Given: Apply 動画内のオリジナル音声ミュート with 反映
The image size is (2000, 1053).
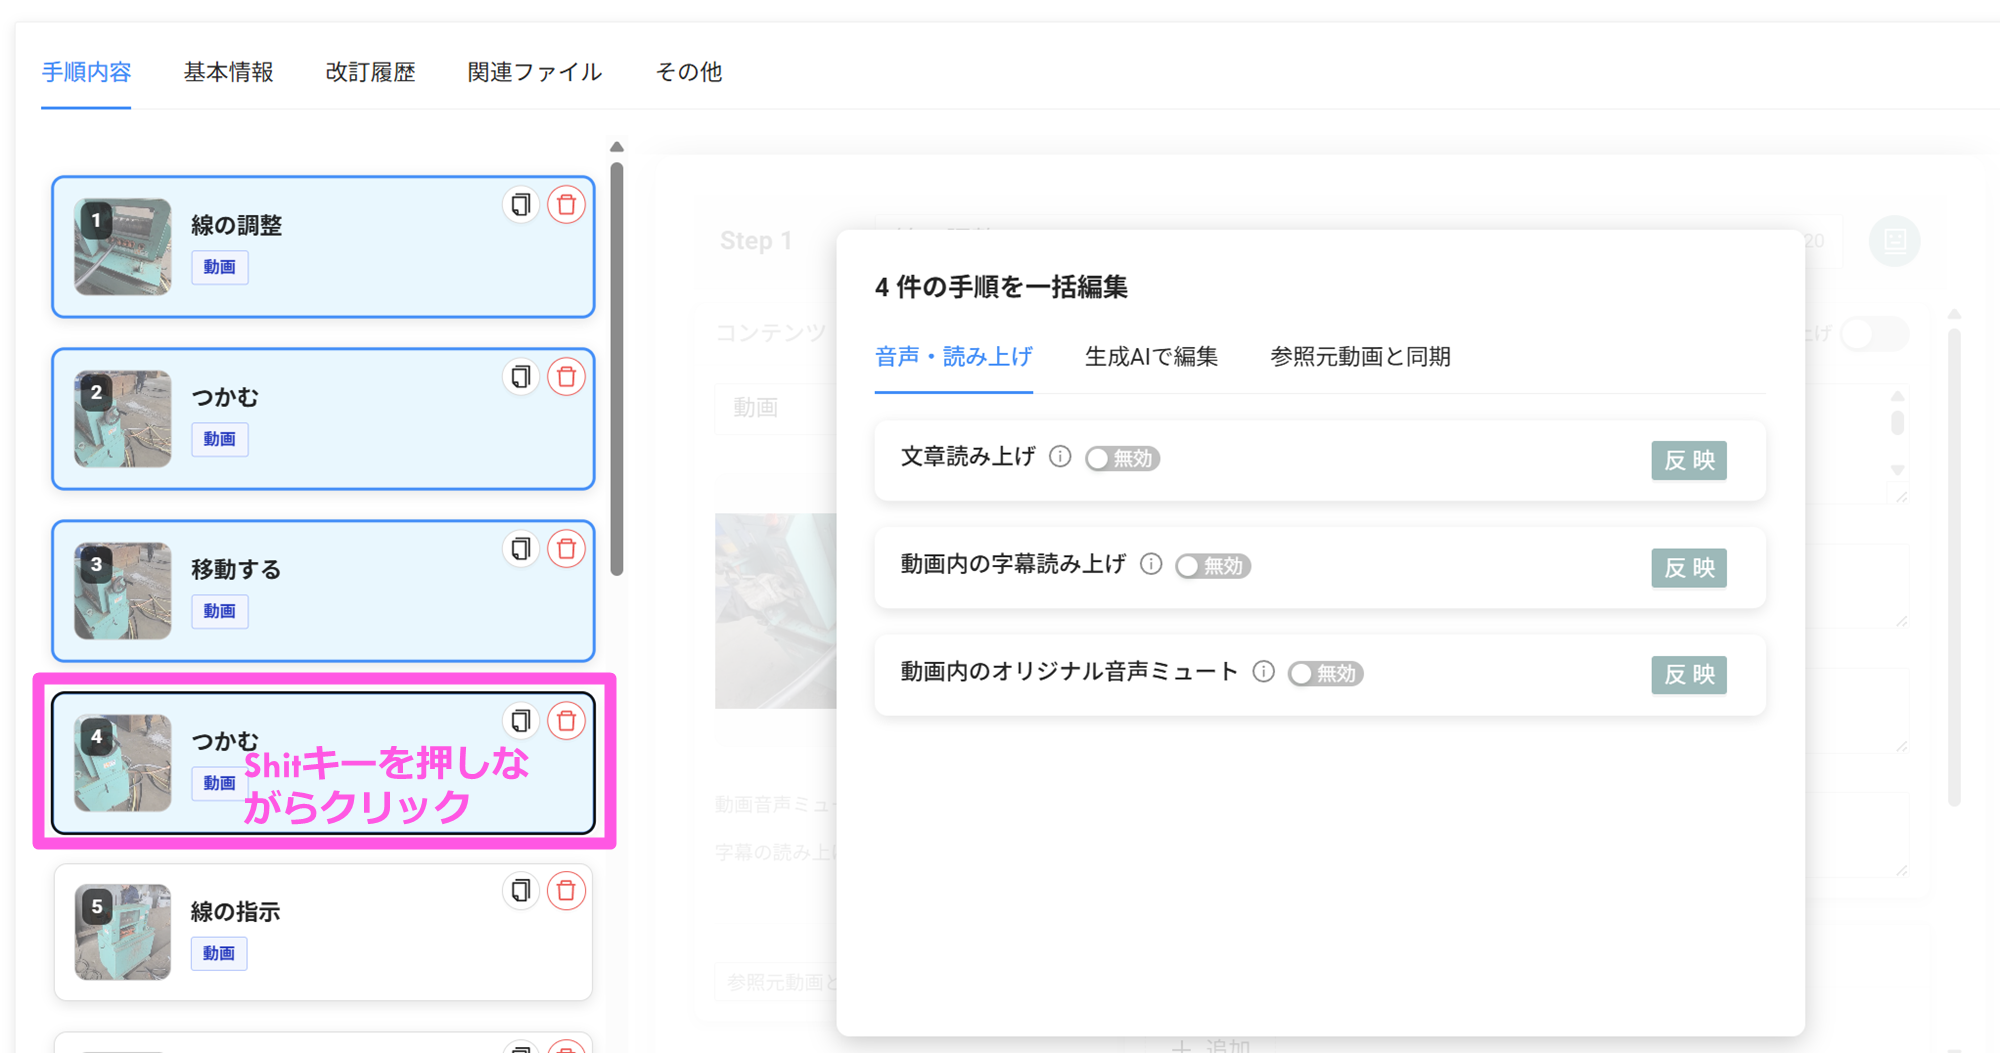Looking at the screenshot, I should pyautogui.click(x=1688, y=675).
